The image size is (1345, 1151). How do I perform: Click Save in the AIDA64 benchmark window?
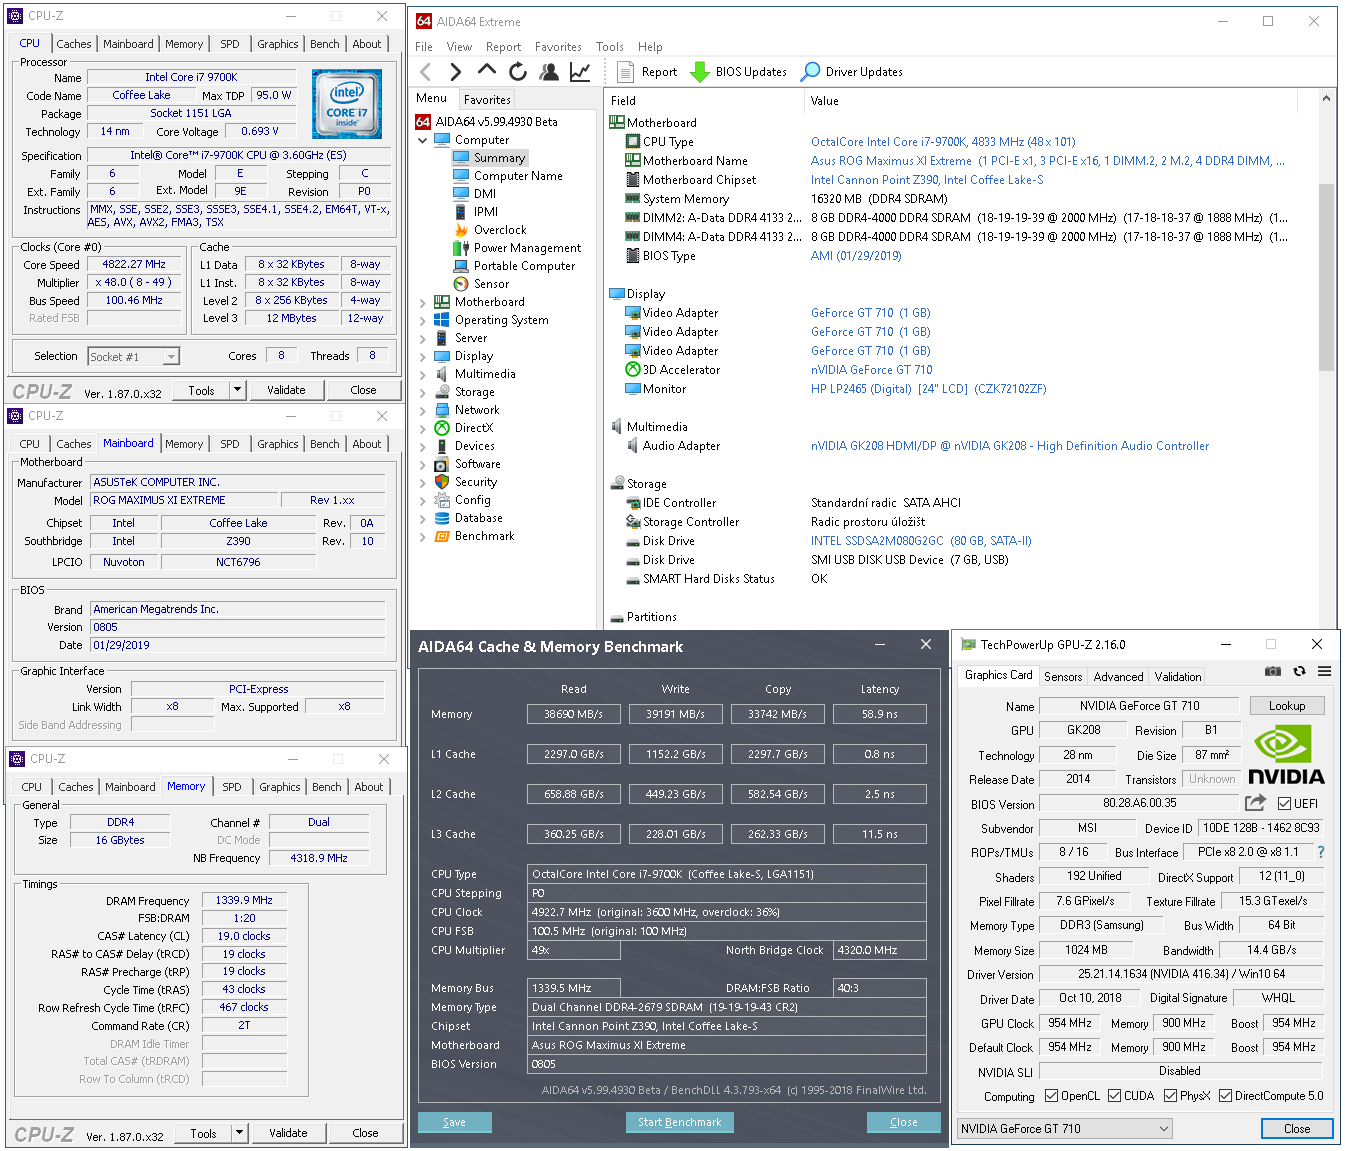coord(455,1122)
